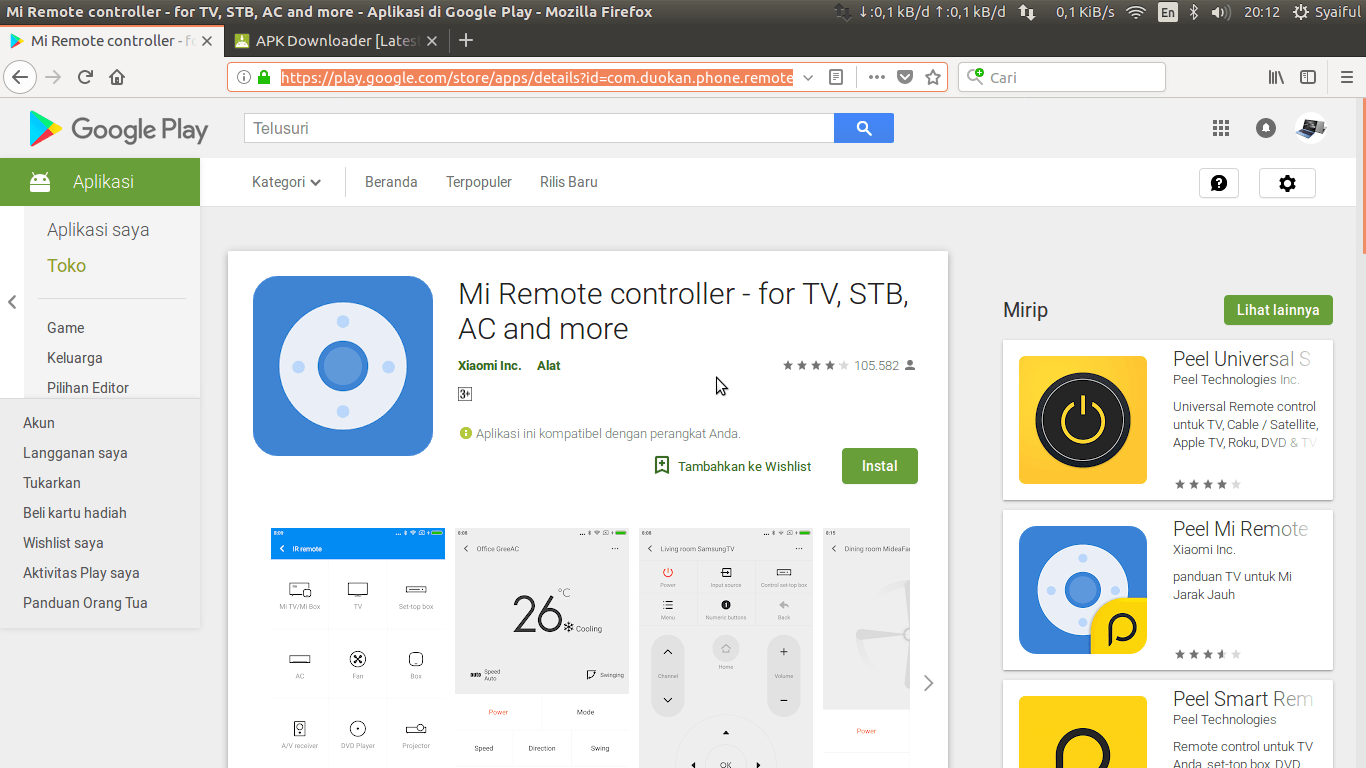Open the Google account avatar
Screen dimensions: 1366x768
(x=1311, y=128)
